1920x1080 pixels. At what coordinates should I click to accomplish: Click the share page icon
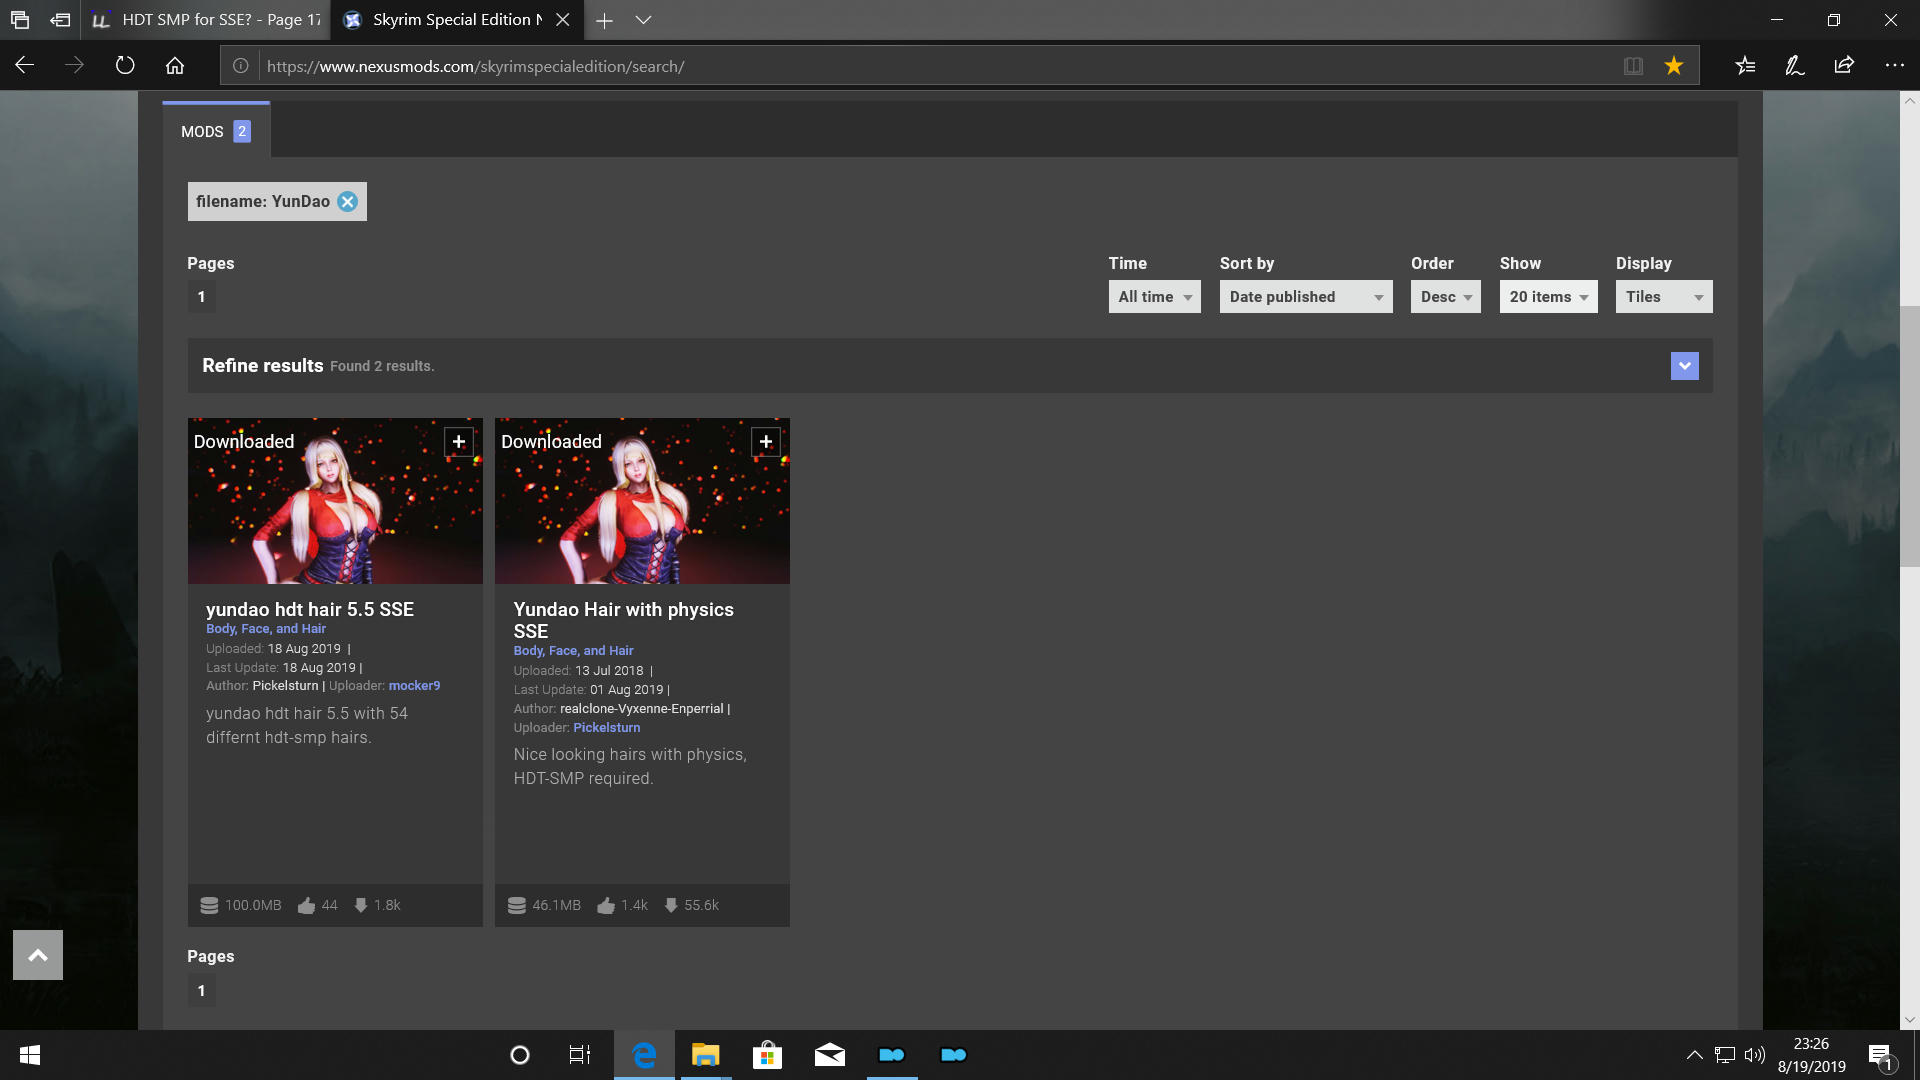[x=1844, y=66]
